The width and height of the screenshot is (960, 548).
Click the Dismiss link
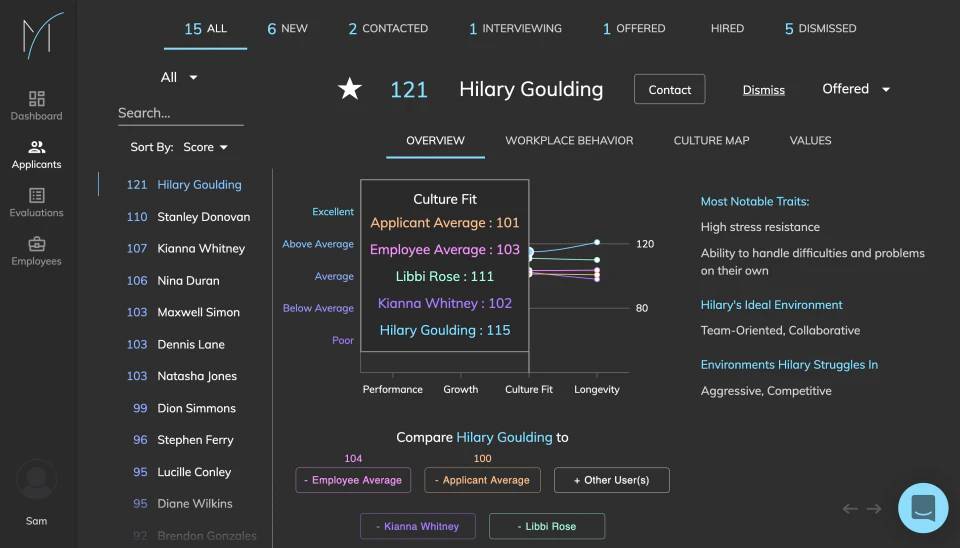pos(763,90)
